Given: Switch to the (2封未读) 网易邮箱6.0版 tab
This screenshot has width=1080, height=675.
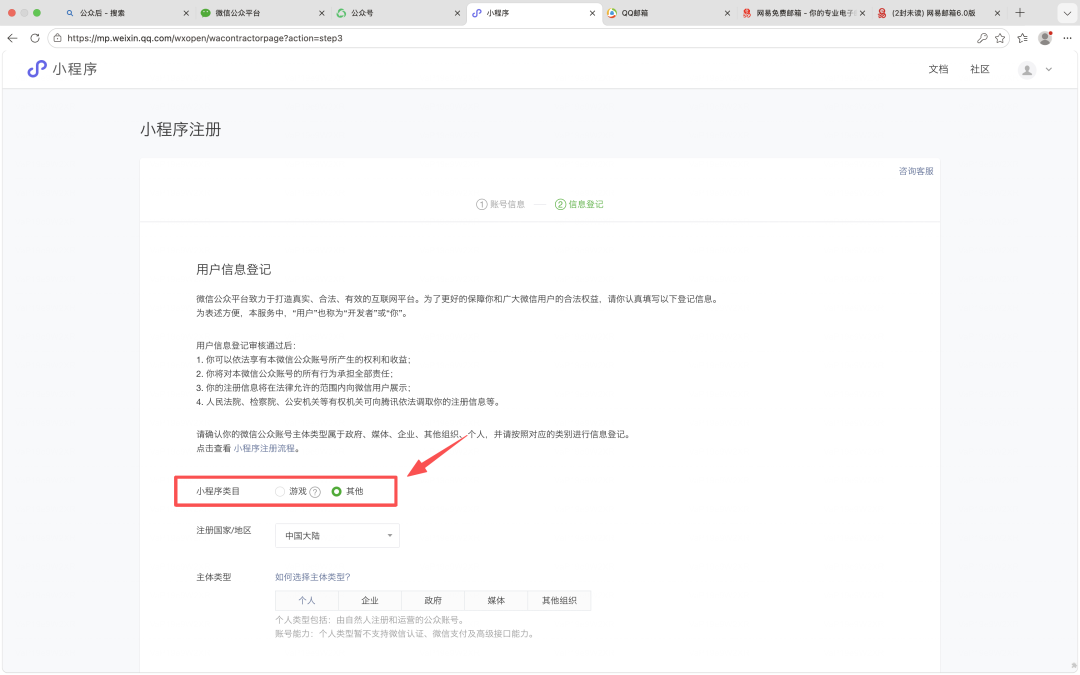Looking at the screenshot, I should click(939, 13).
